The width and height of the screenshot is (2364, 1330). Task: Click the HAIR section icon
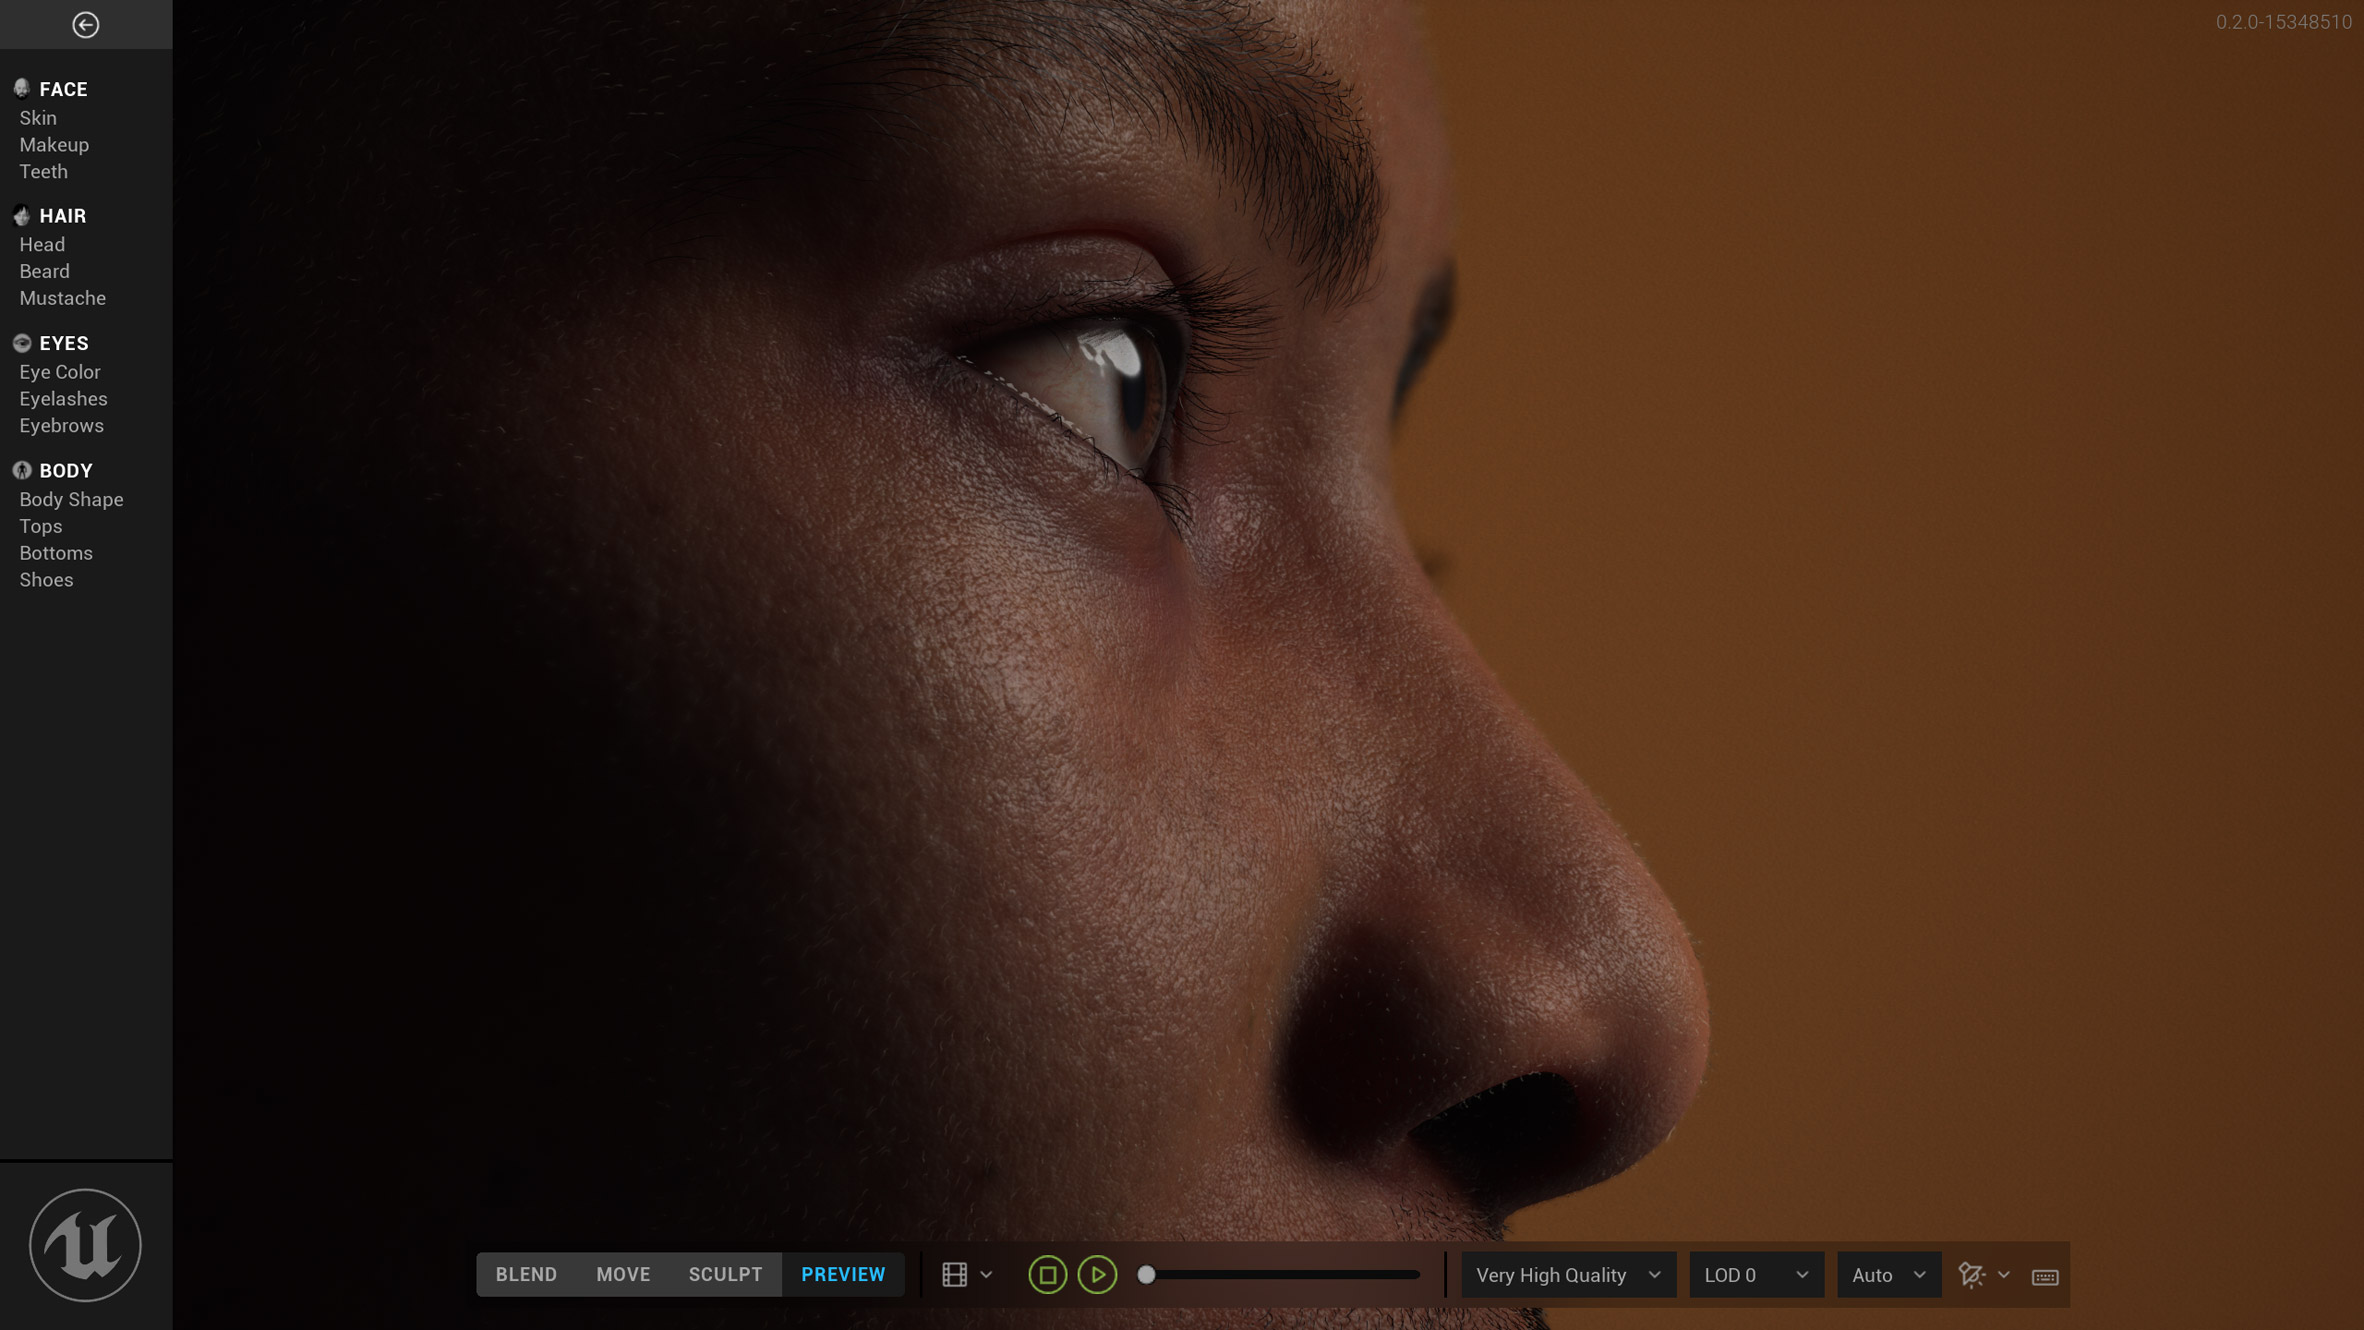tap(23, 216)
